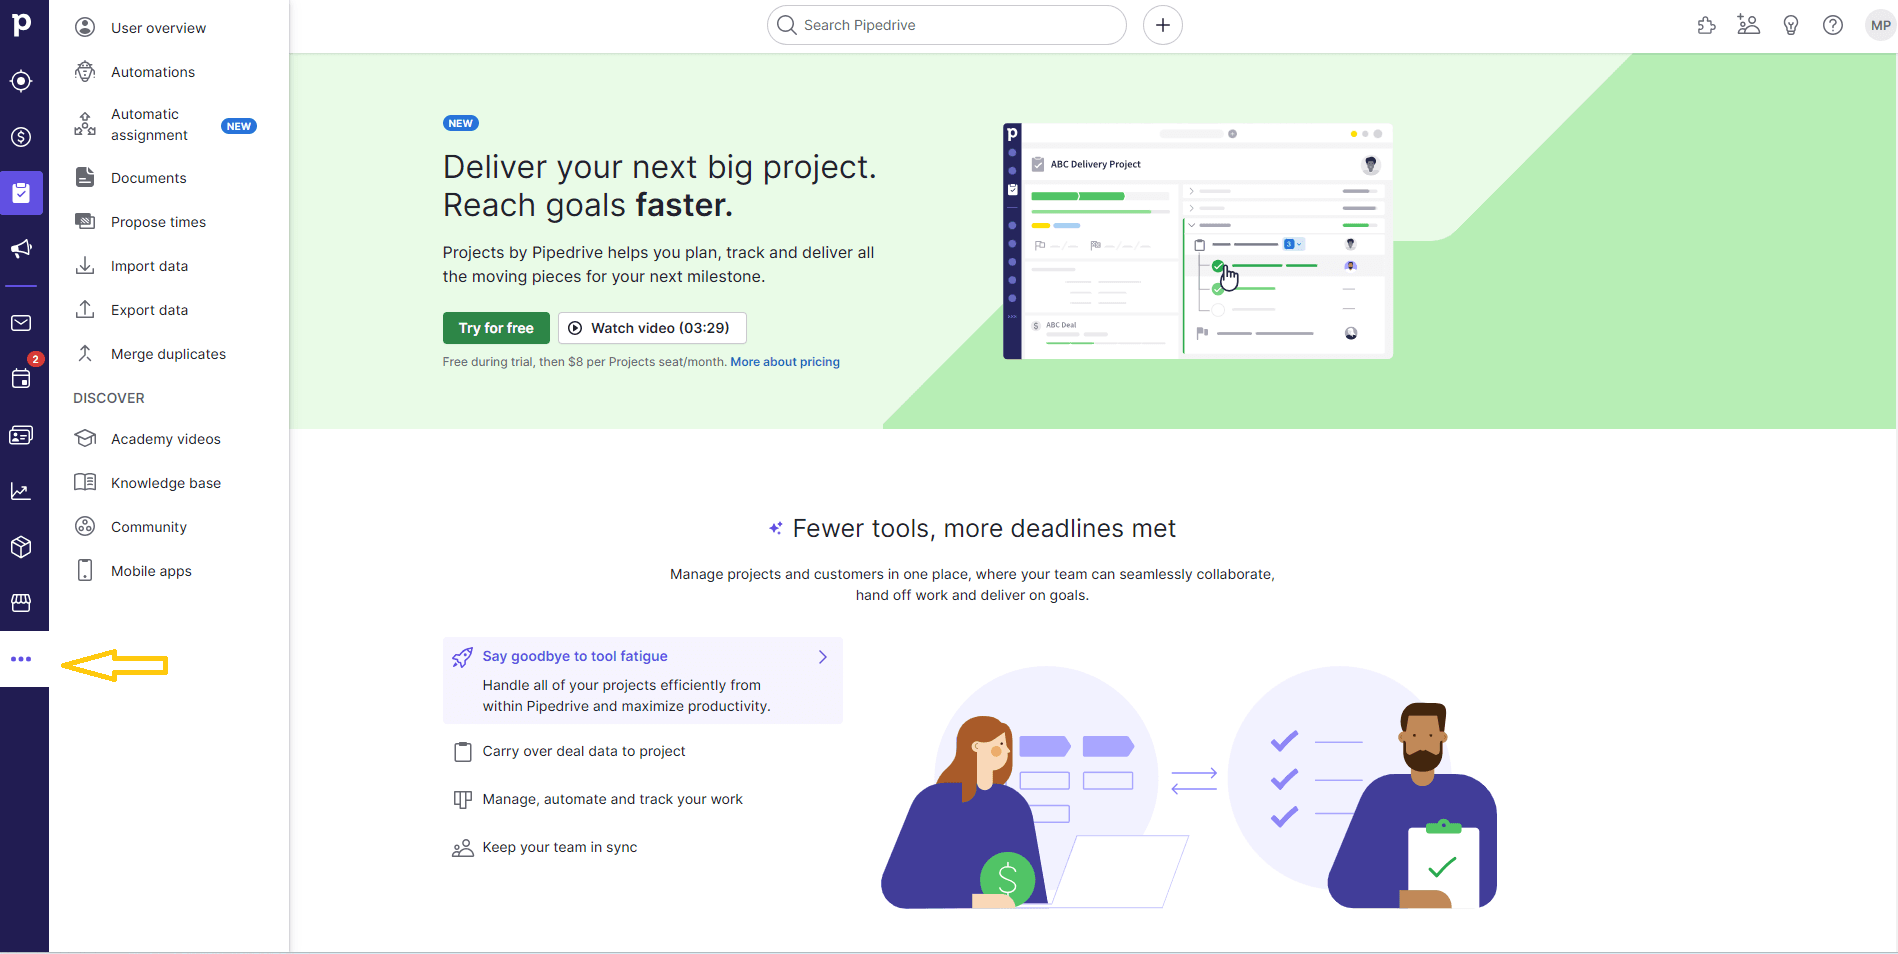Open Insights chart icon in sidebar

[21, 491]
